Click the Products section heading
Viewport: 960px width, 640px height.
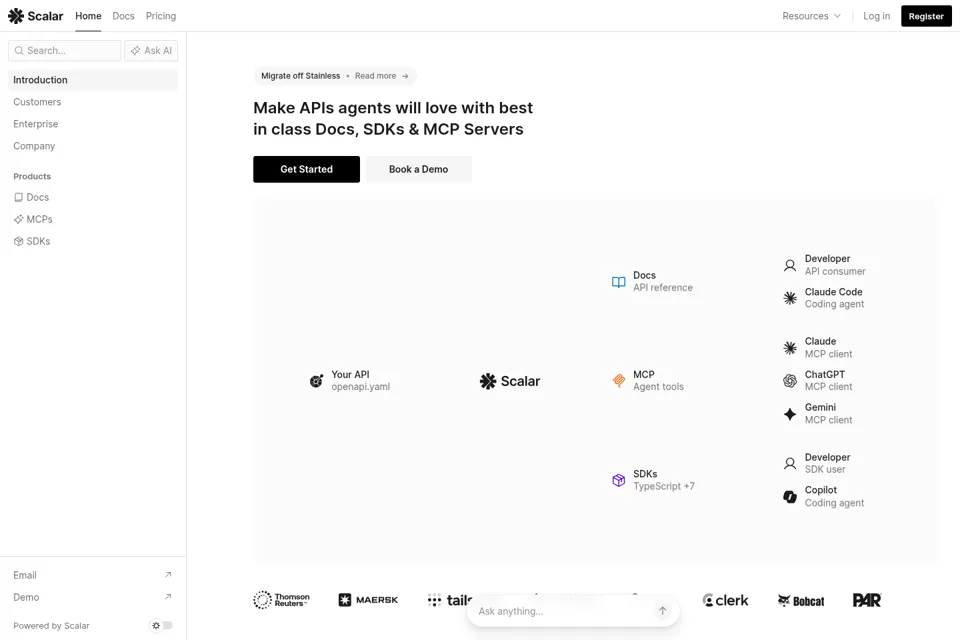click(x=32, y=176)
